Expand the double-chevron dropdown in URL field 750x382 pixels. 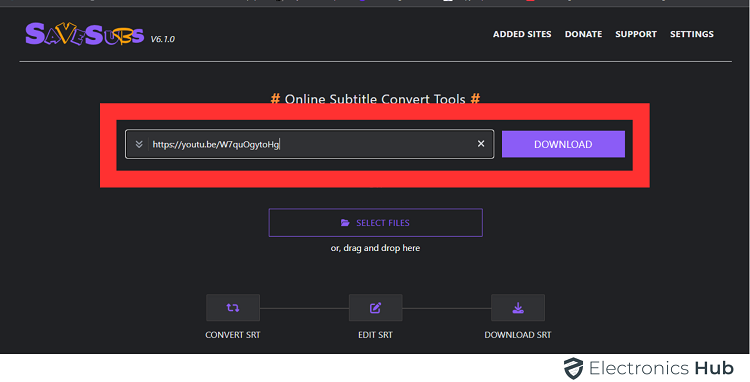tap(139, 144)
